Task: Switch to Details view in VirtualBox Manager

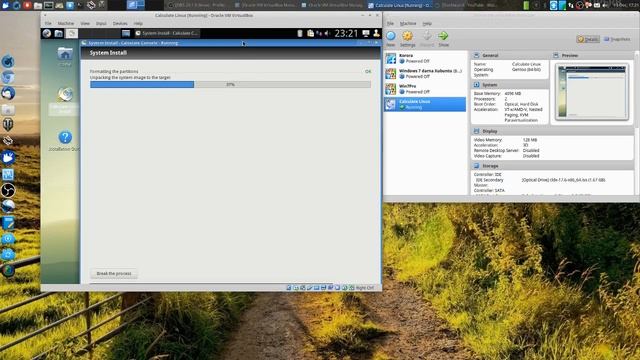Action: 588,39
